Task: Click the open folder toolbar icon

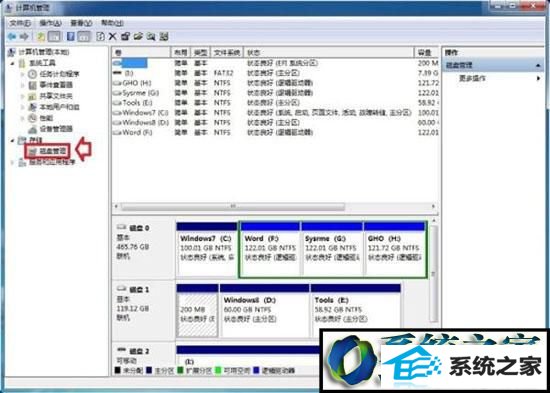Action: 138,36
